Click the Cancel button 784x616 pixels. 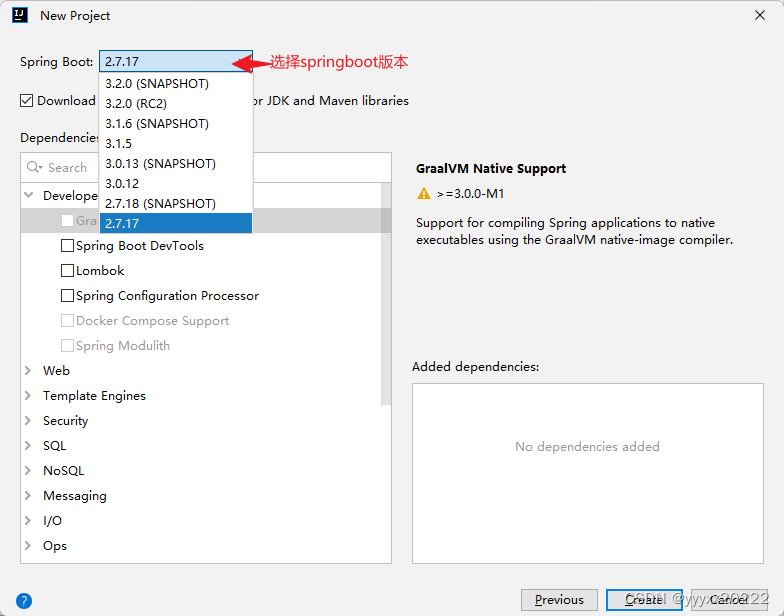pos(730,600)
